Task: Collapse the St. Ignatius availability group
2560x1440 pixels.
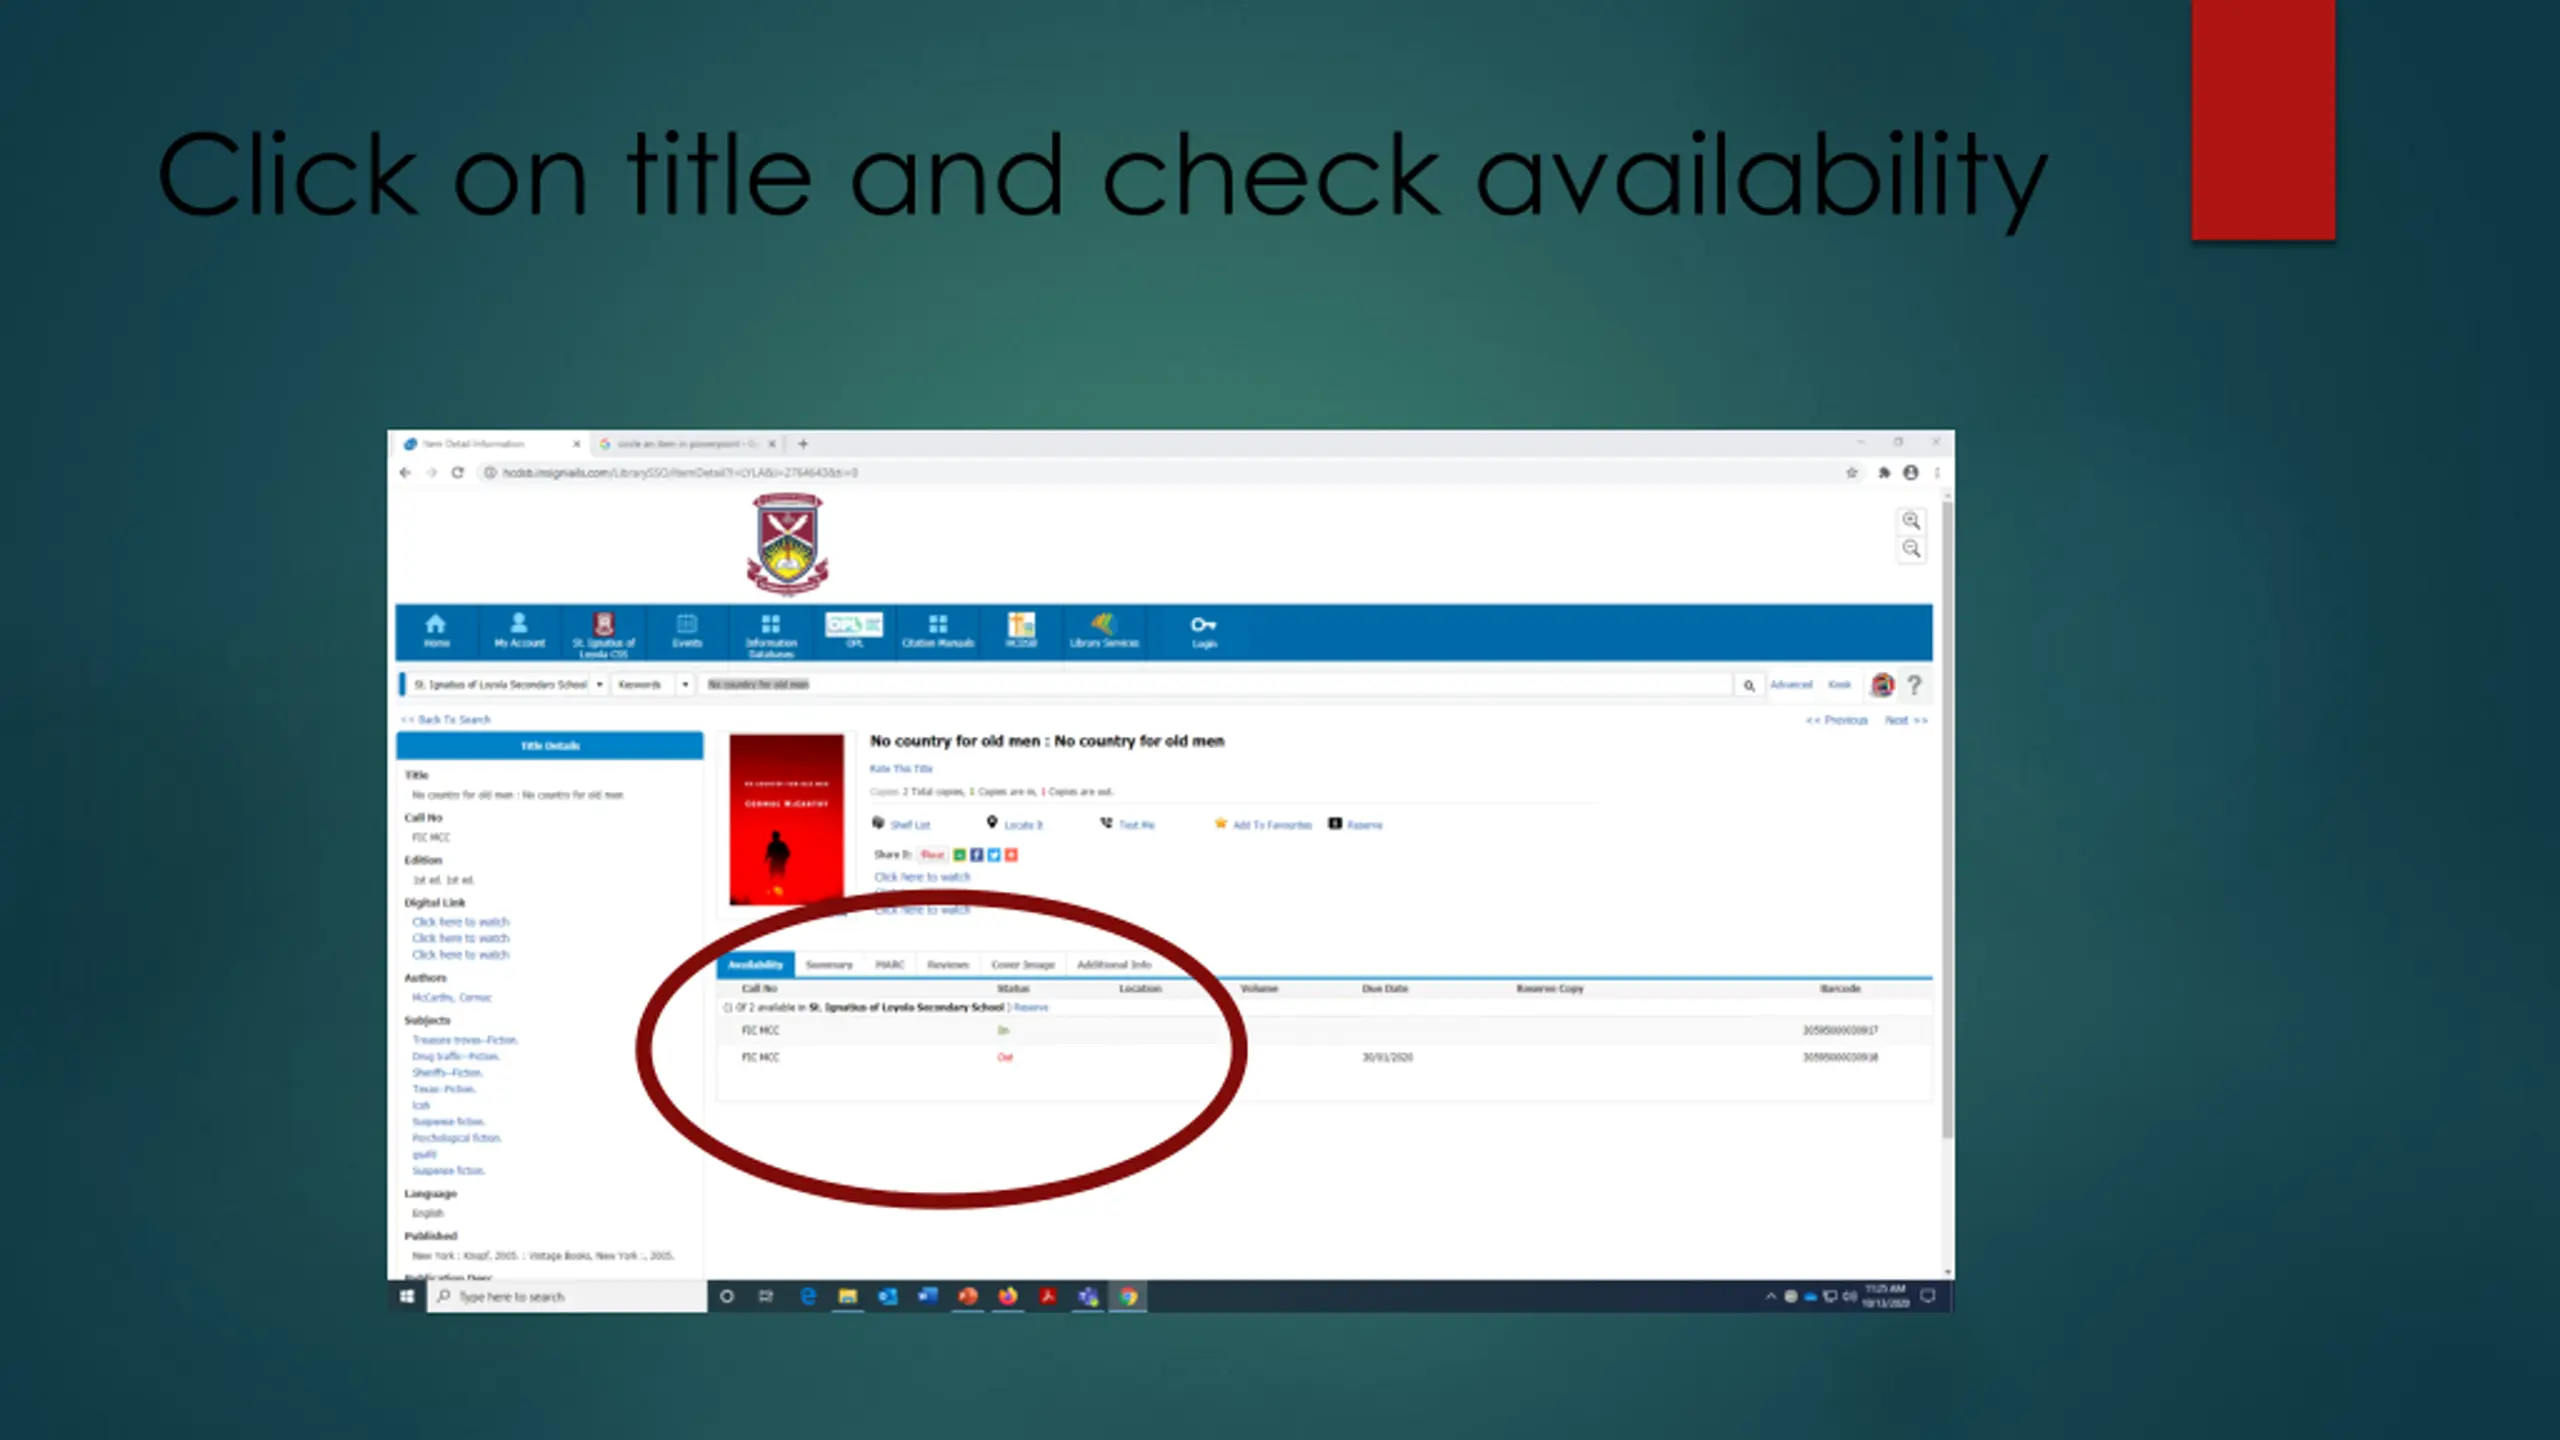Action: [727, 1008]
